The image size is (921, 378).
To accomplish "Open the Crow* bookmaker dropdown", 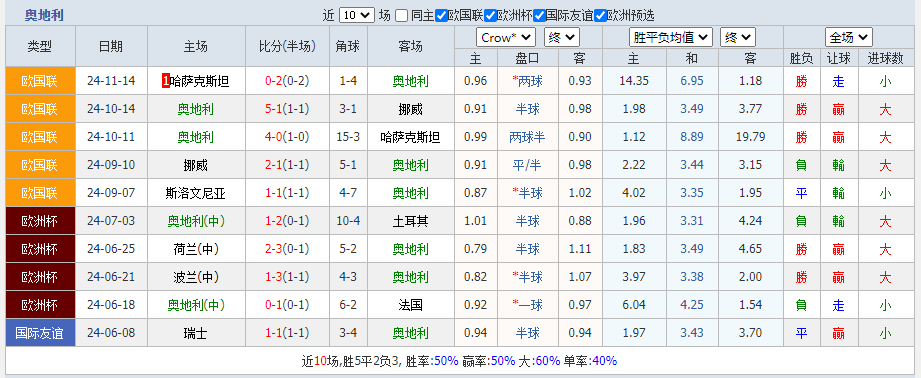I will (506, 38).
